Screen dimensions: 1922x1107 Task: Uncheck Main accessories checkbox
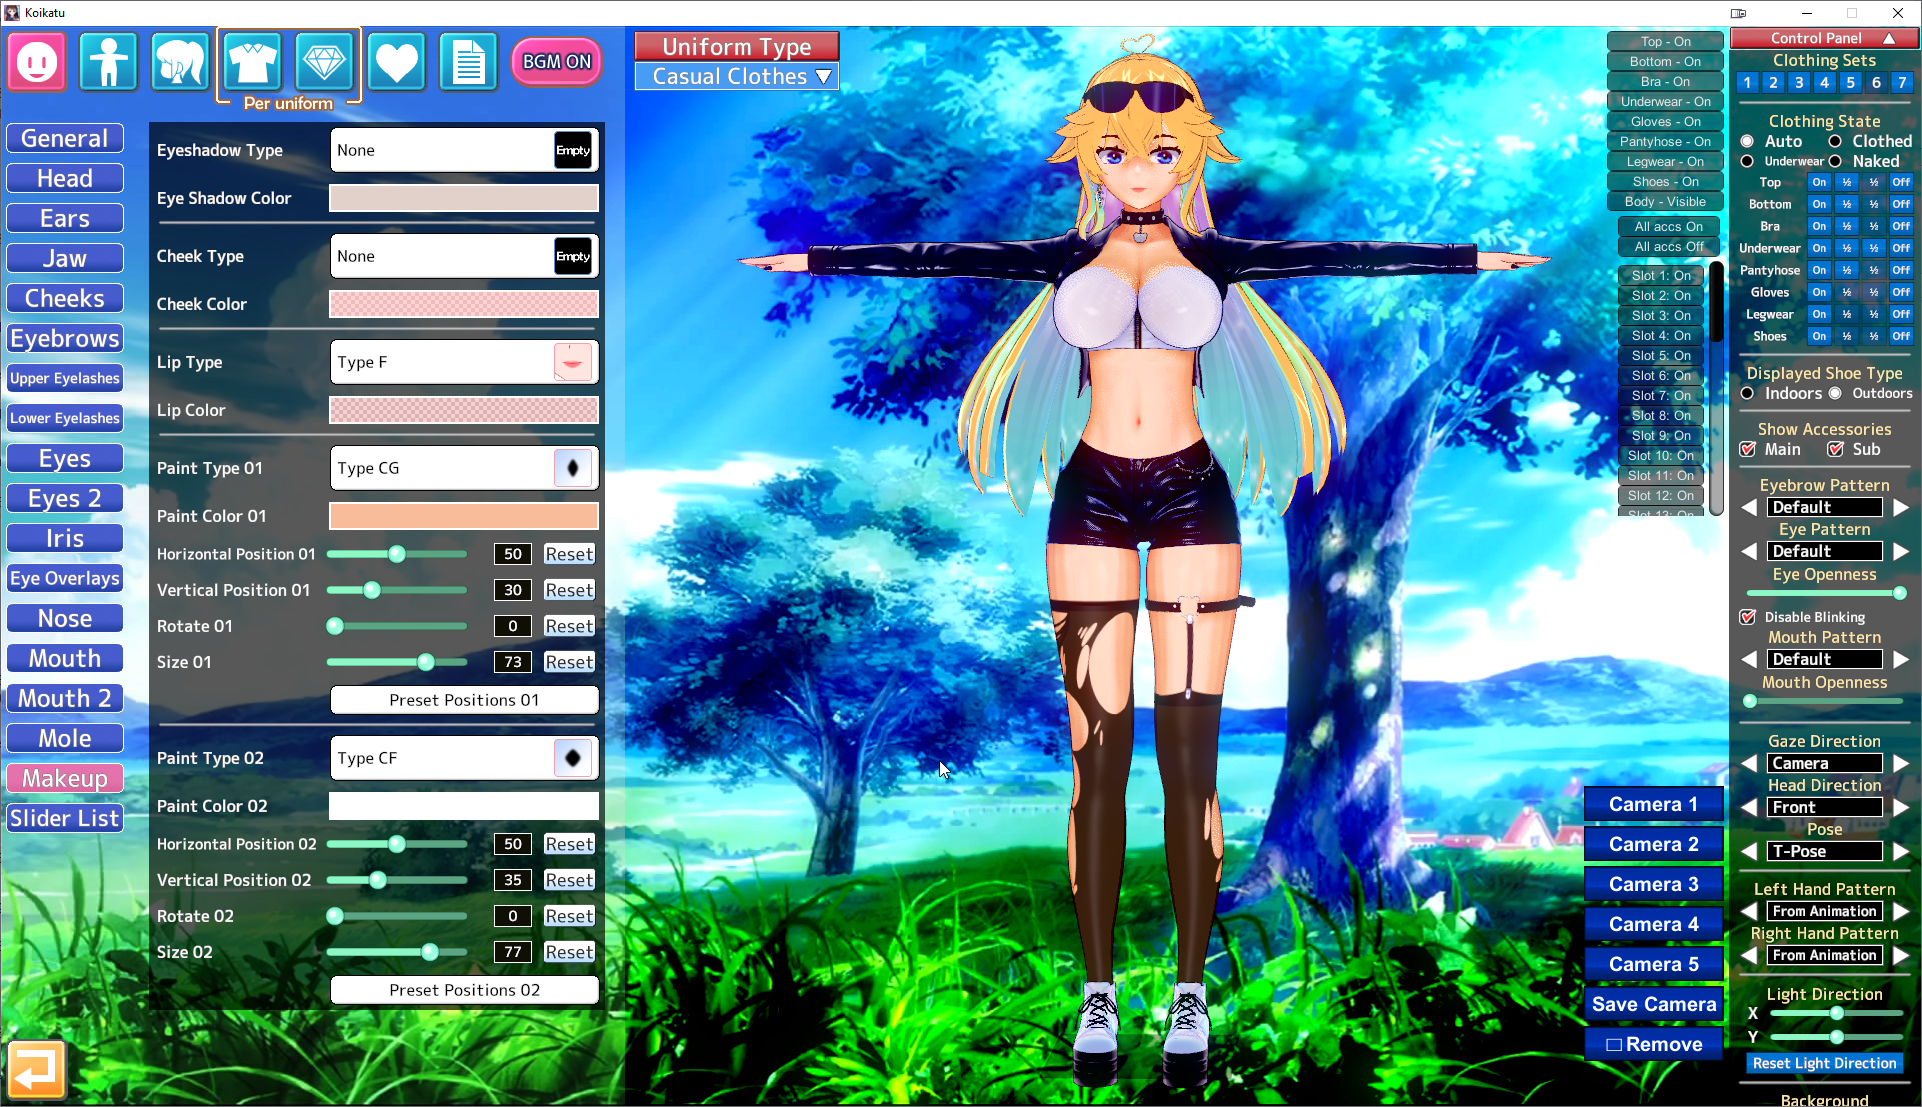coord(1748,449)
